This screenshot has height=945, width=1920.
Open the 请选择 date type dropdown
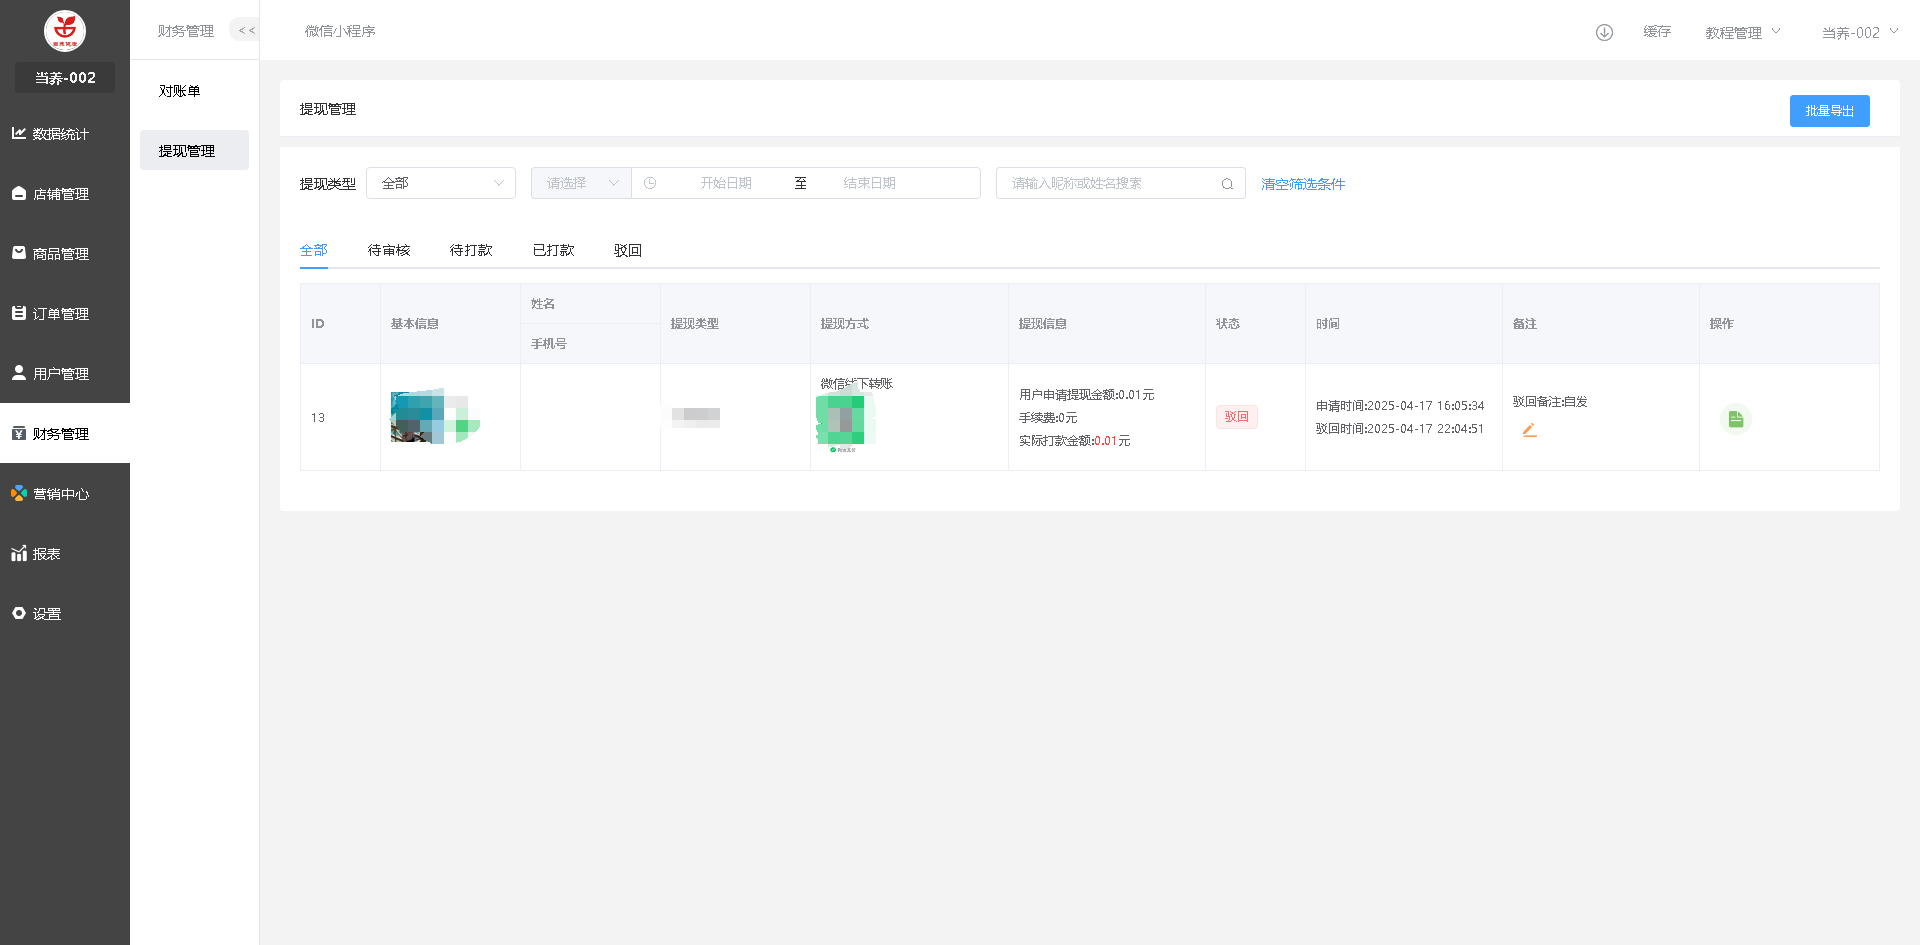581,184
